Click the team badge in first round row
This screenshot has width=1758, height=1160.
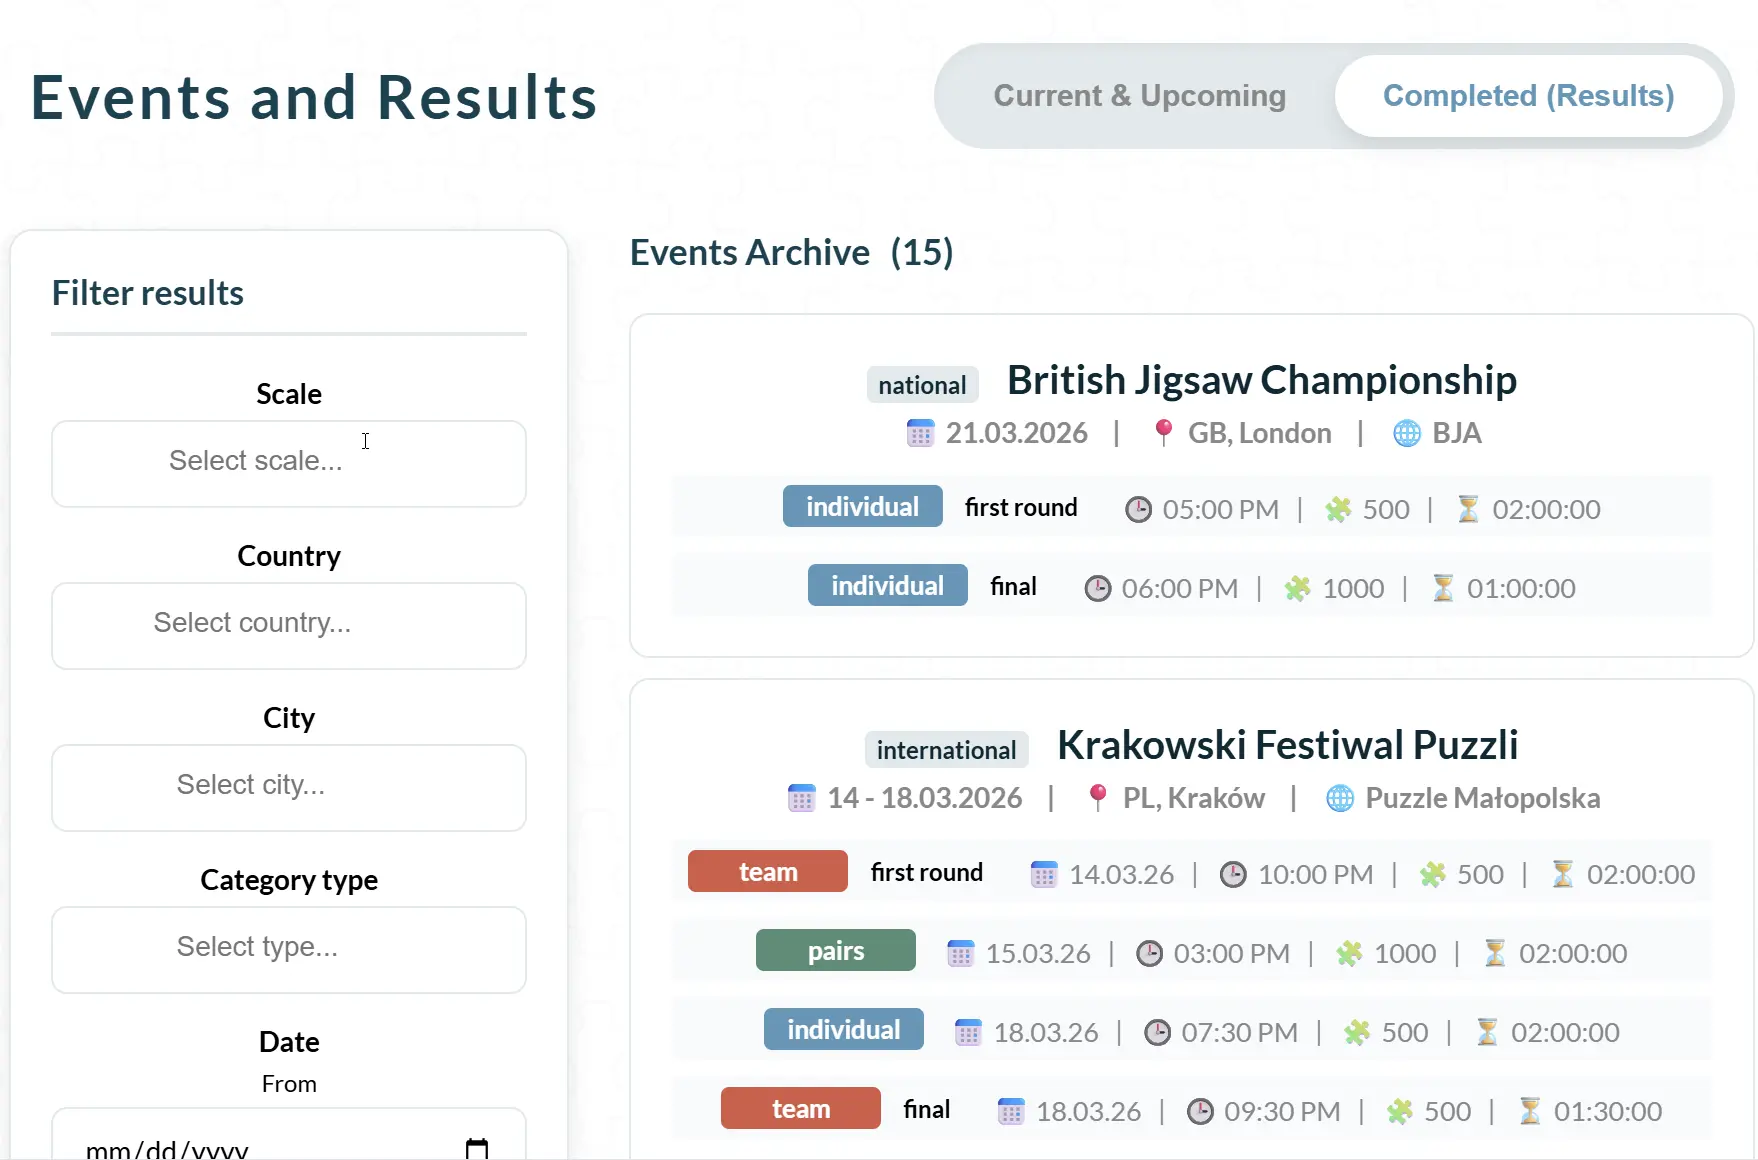767,872
